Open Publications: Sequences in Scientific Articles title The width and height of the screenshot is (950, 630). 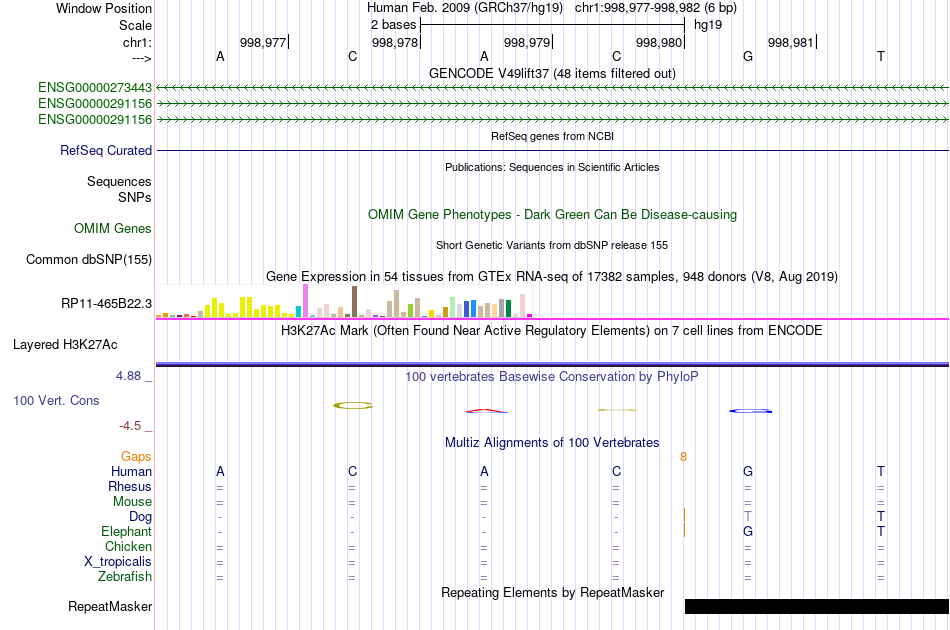click(x=553, y=167)
